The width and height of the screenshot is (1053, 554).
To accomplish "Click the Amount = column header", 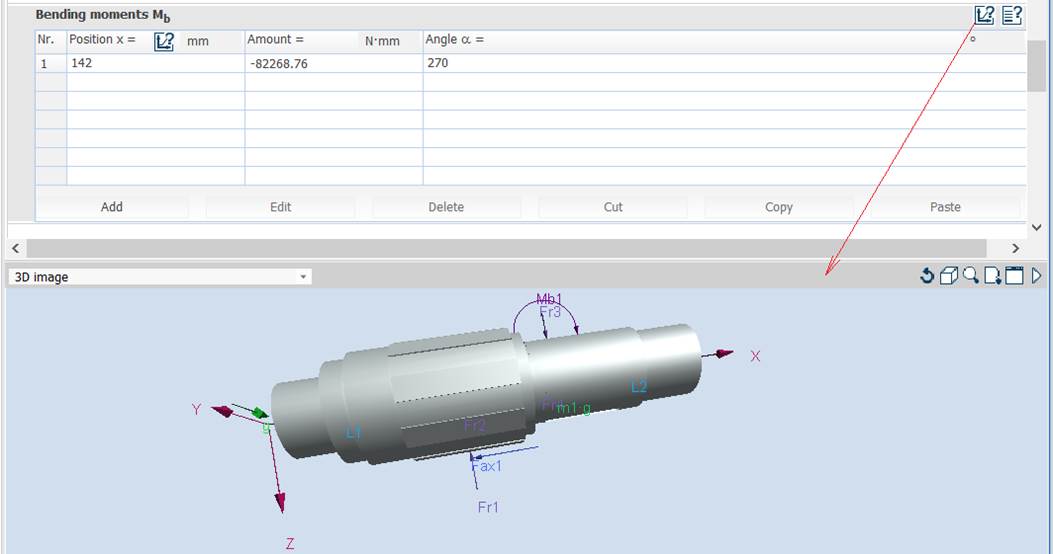I will (334, 40).
